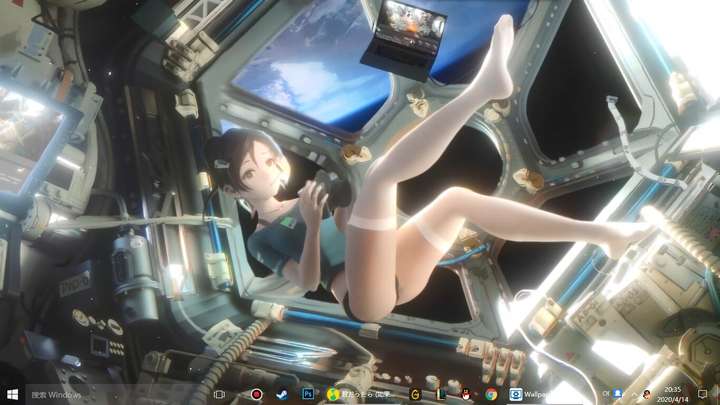
Task: Click the input method indicator in tray
Action: [x=606, y=394]
